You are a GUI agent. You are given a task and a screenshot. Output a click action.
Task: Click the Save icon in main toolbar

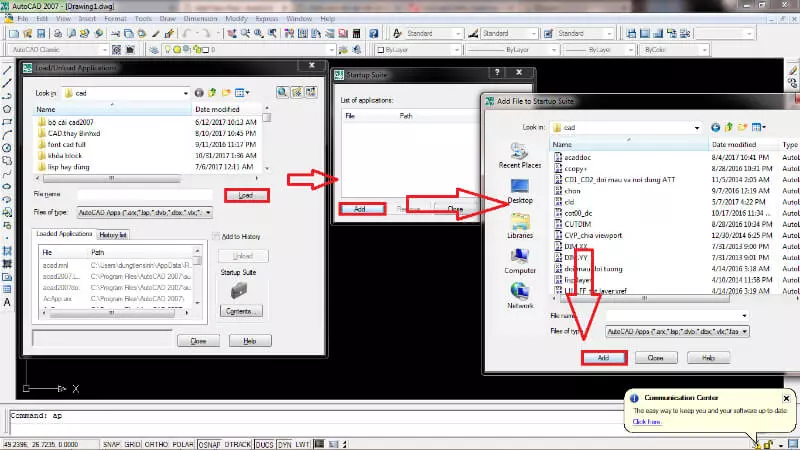[41, 34]
